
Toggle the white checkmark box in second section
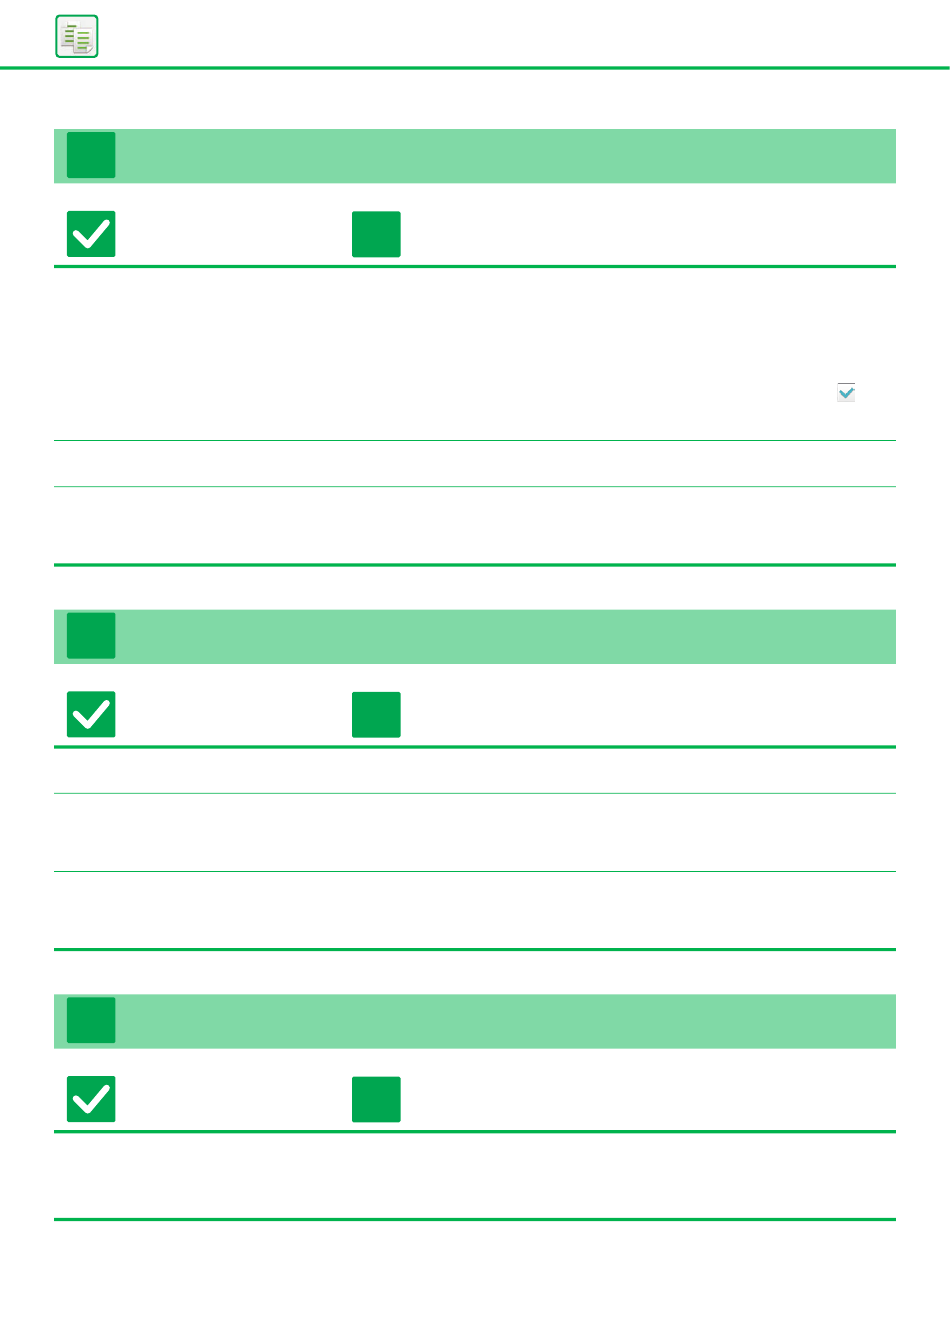pos(91,715)
